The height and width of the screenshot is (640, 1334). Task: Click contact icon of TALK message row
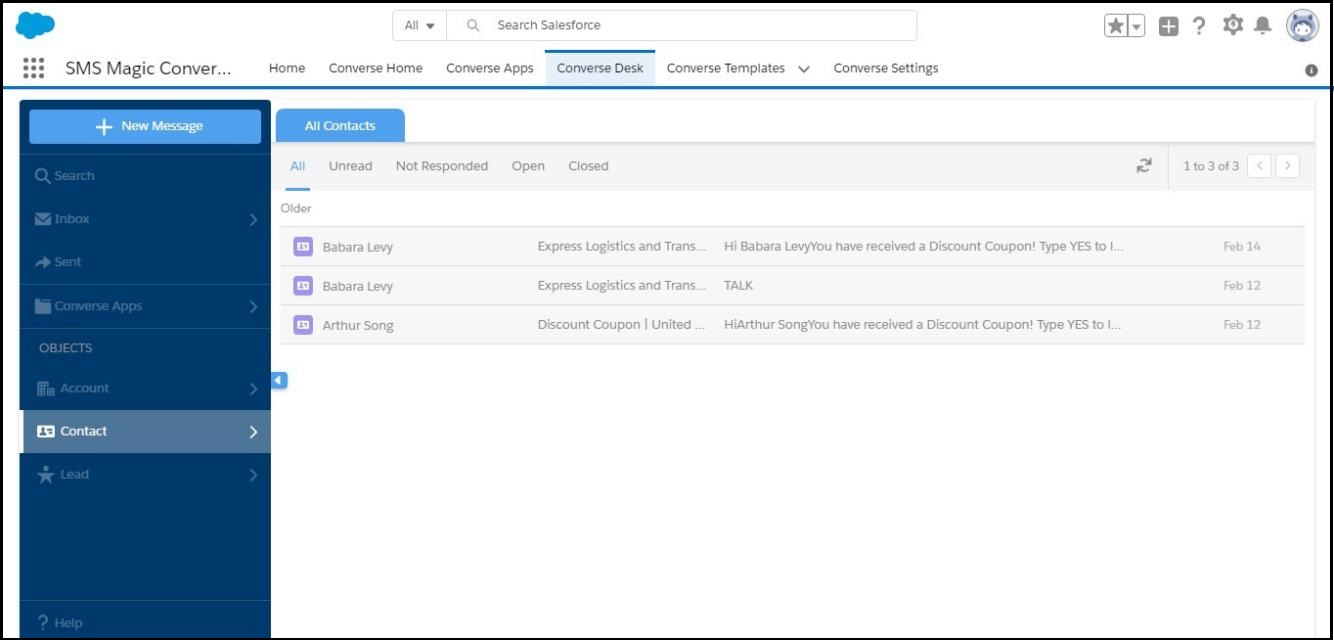tap(302, 285)
